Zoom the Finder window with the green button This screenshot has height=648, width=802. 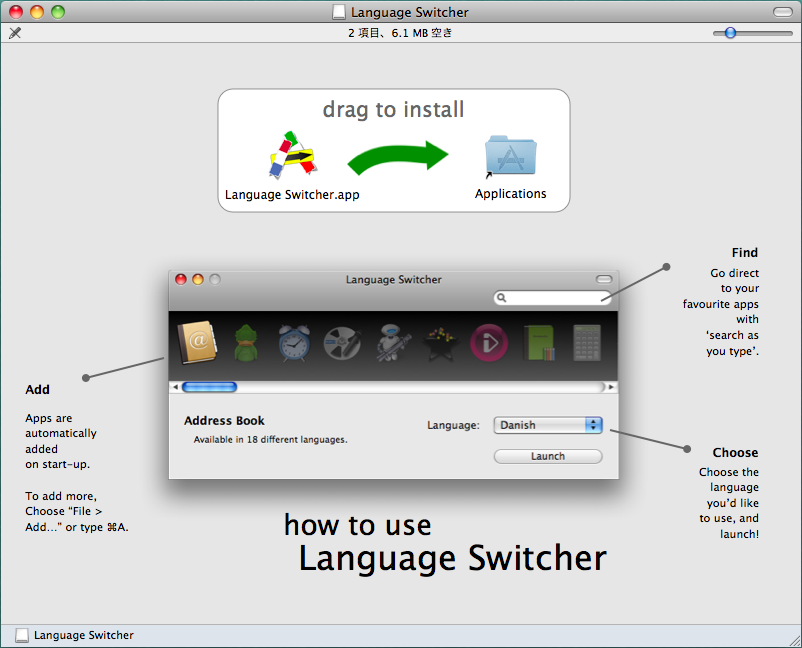click(58, 12)
